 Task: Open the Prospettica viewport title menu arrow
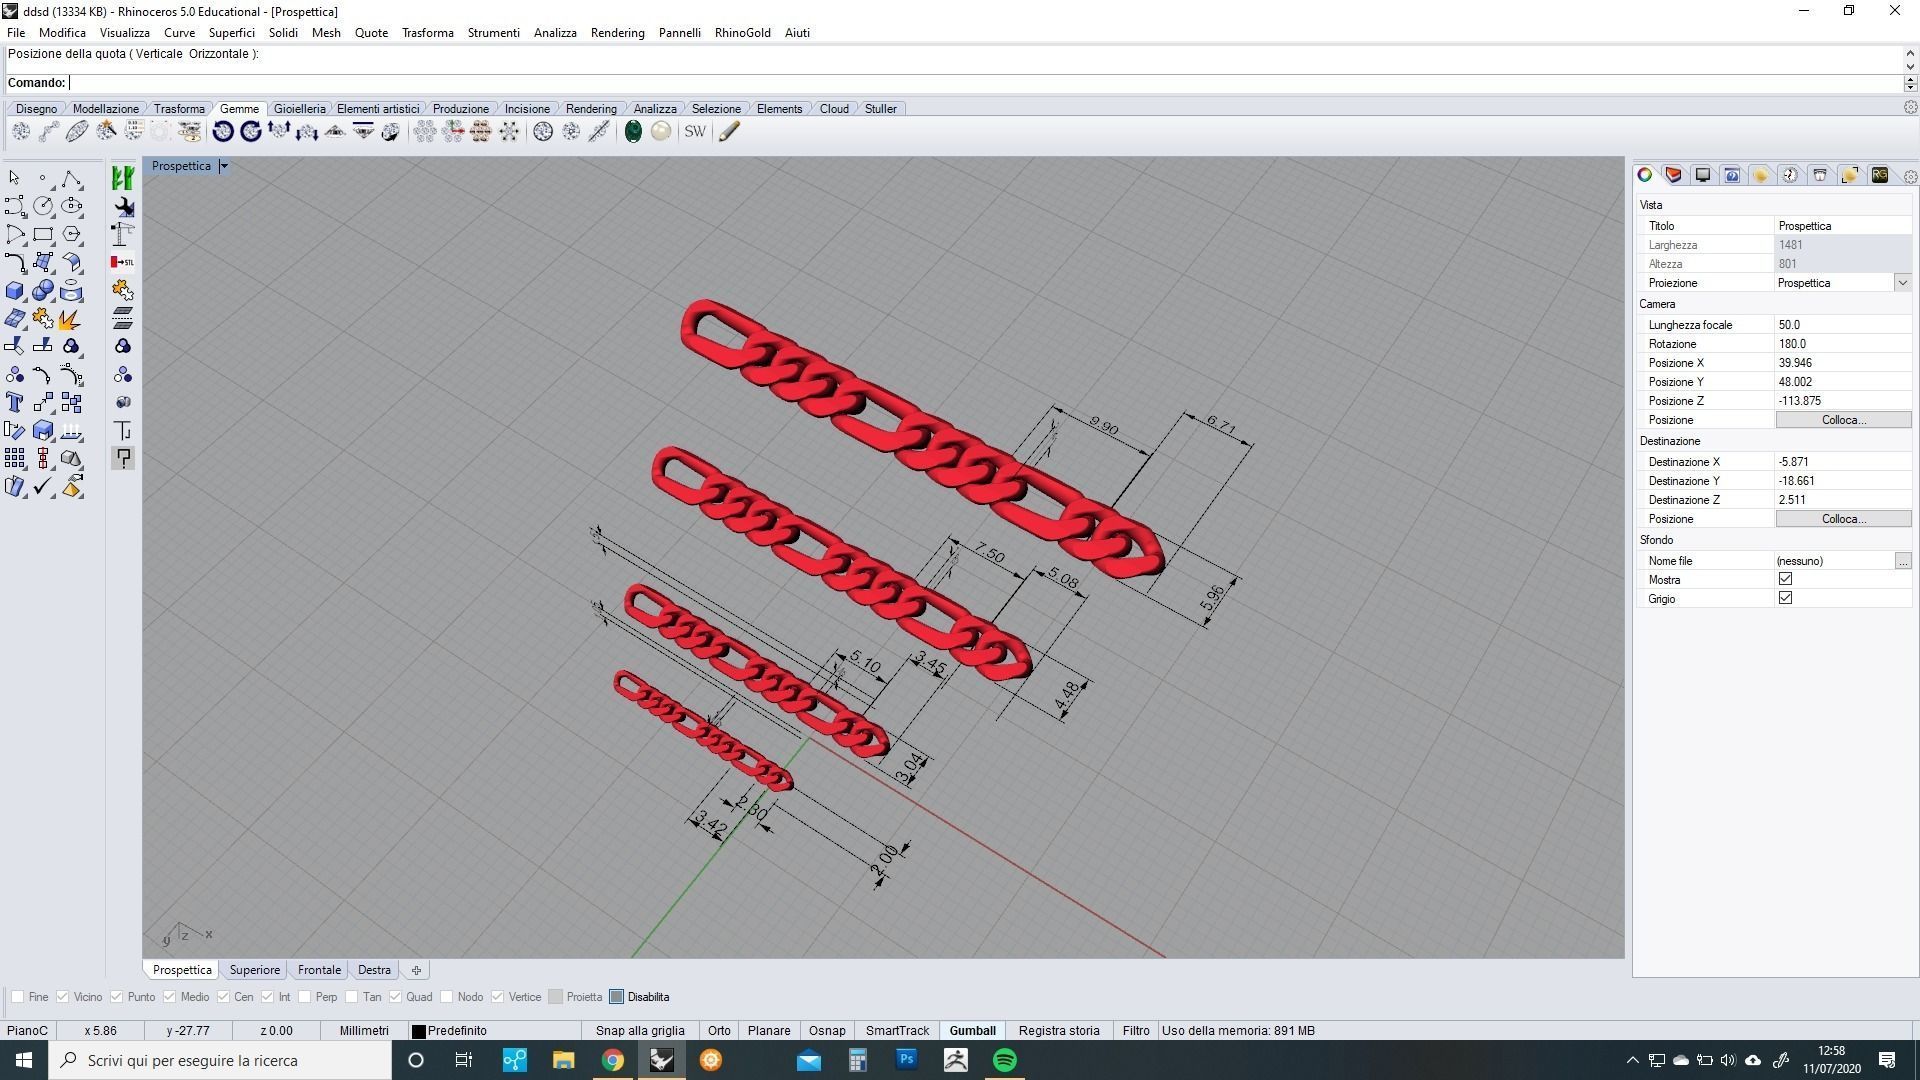pos(224,166)
